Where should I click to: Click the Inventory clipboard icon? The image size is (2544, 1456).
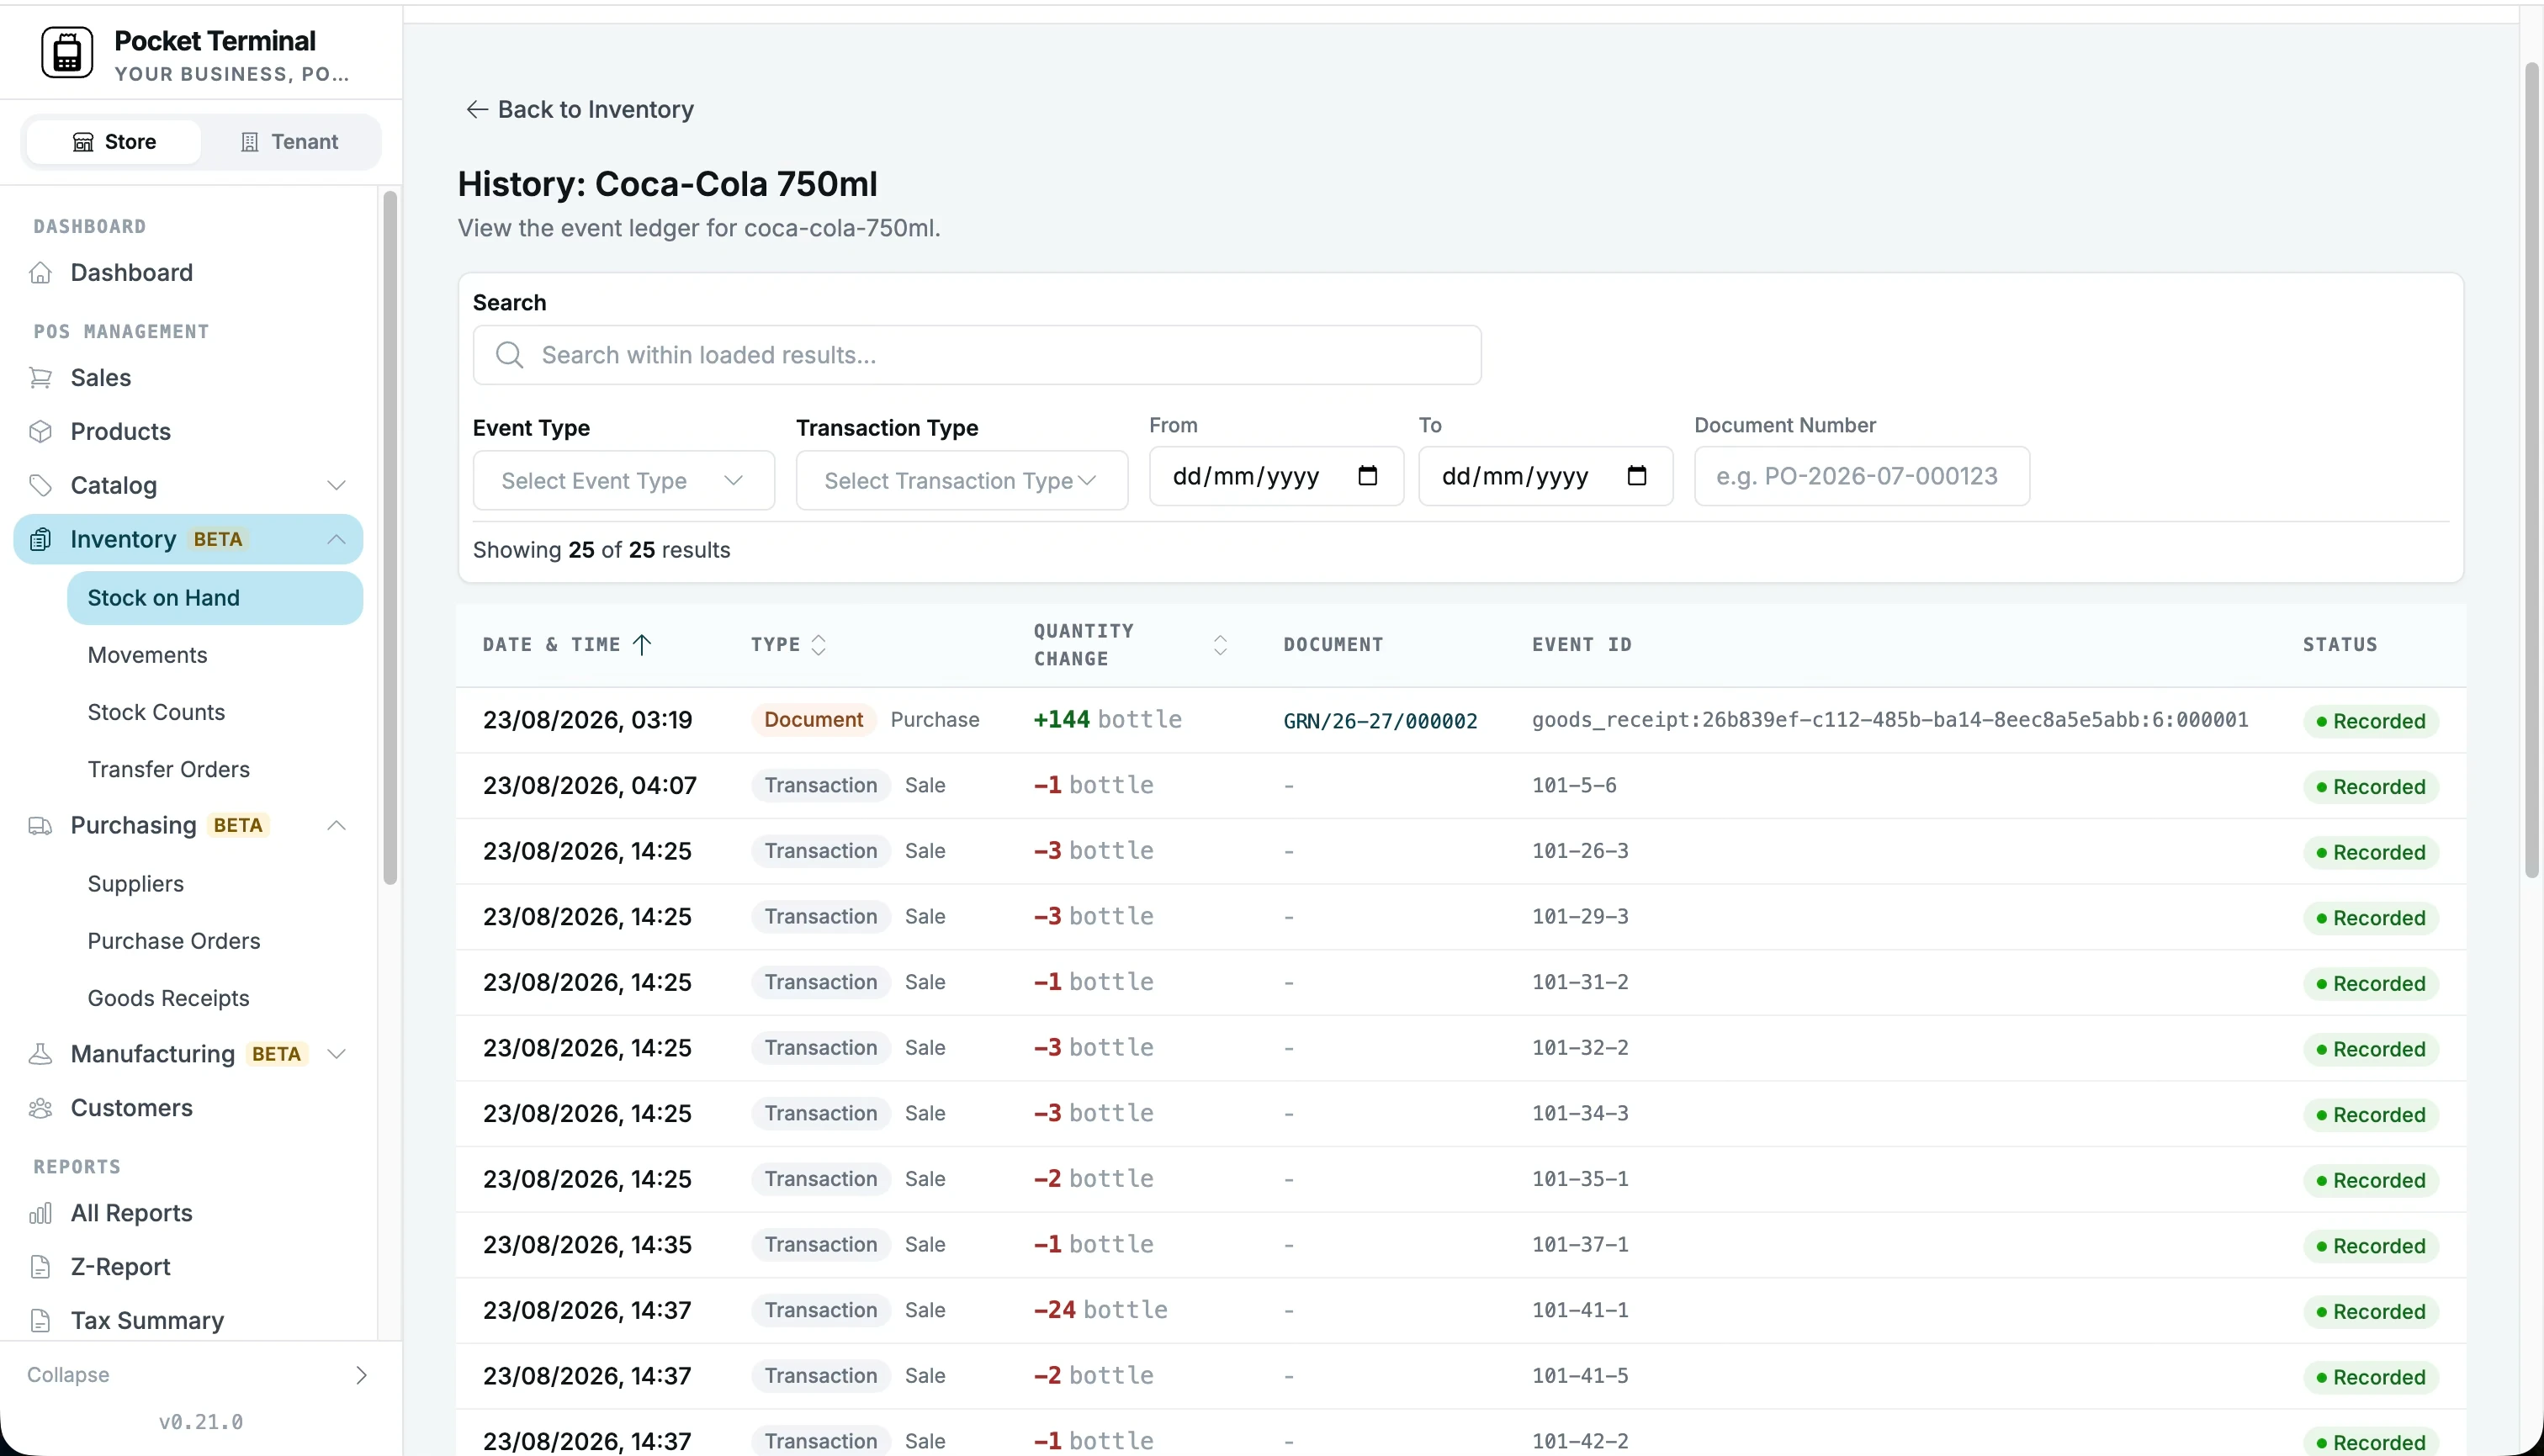(40, 540)
